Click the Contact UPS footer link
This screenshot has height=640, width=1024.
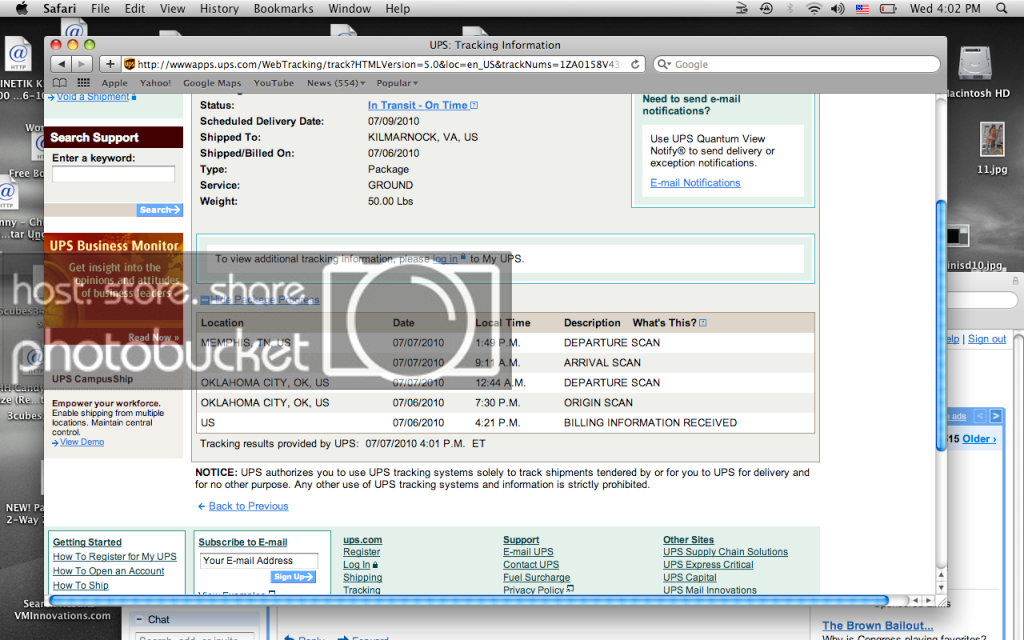click(531, 565)
